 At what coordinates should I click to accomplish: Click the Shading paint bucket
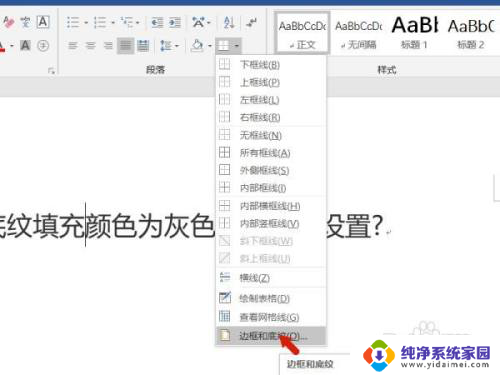pos(197,45)
